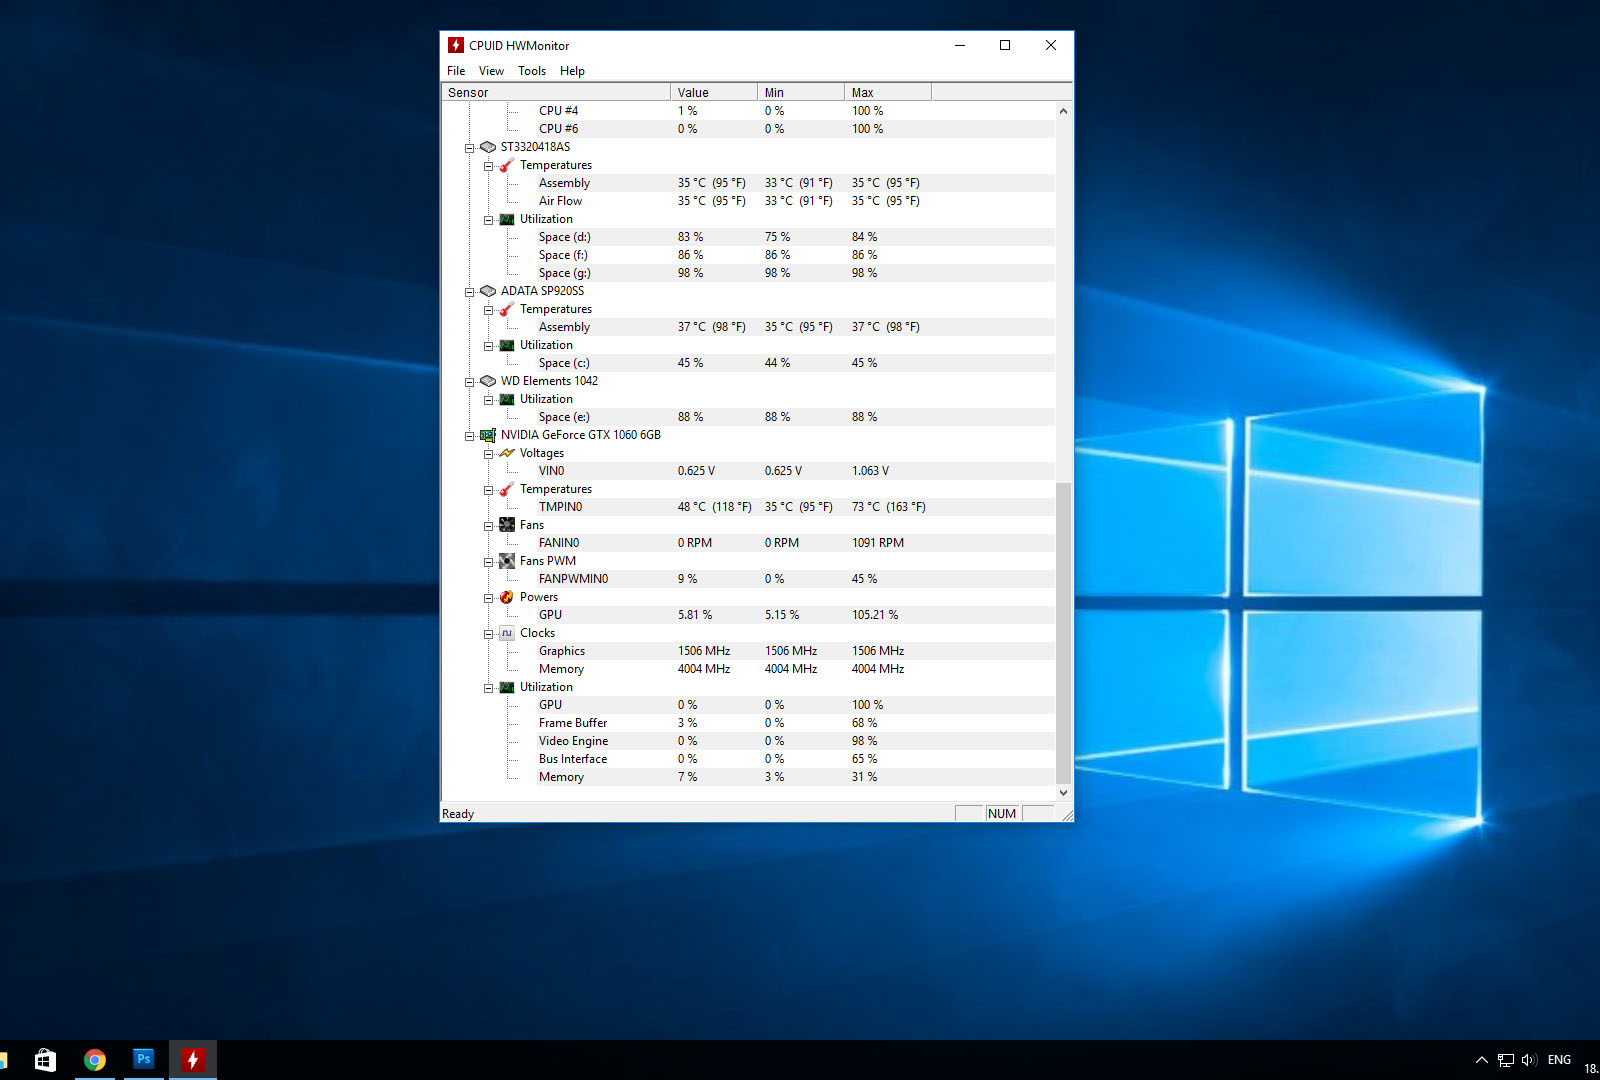The image size is (1600, 1080).
Task: Click the scrollbar up arrow
Action: (x=1063, y=111)
